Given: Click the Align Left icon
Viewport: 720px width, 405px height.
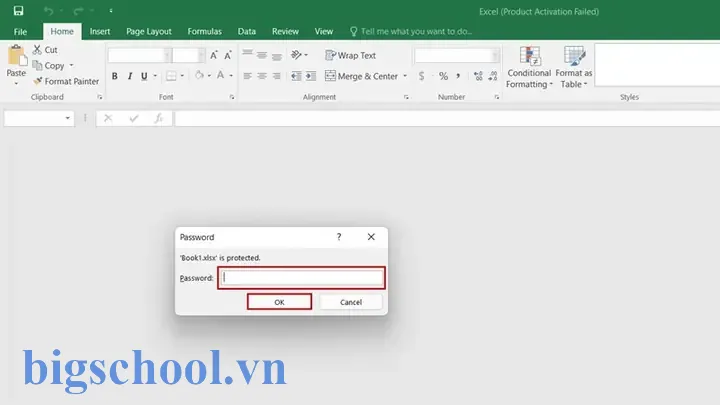Looking at the screenshot, I should 248,76.
